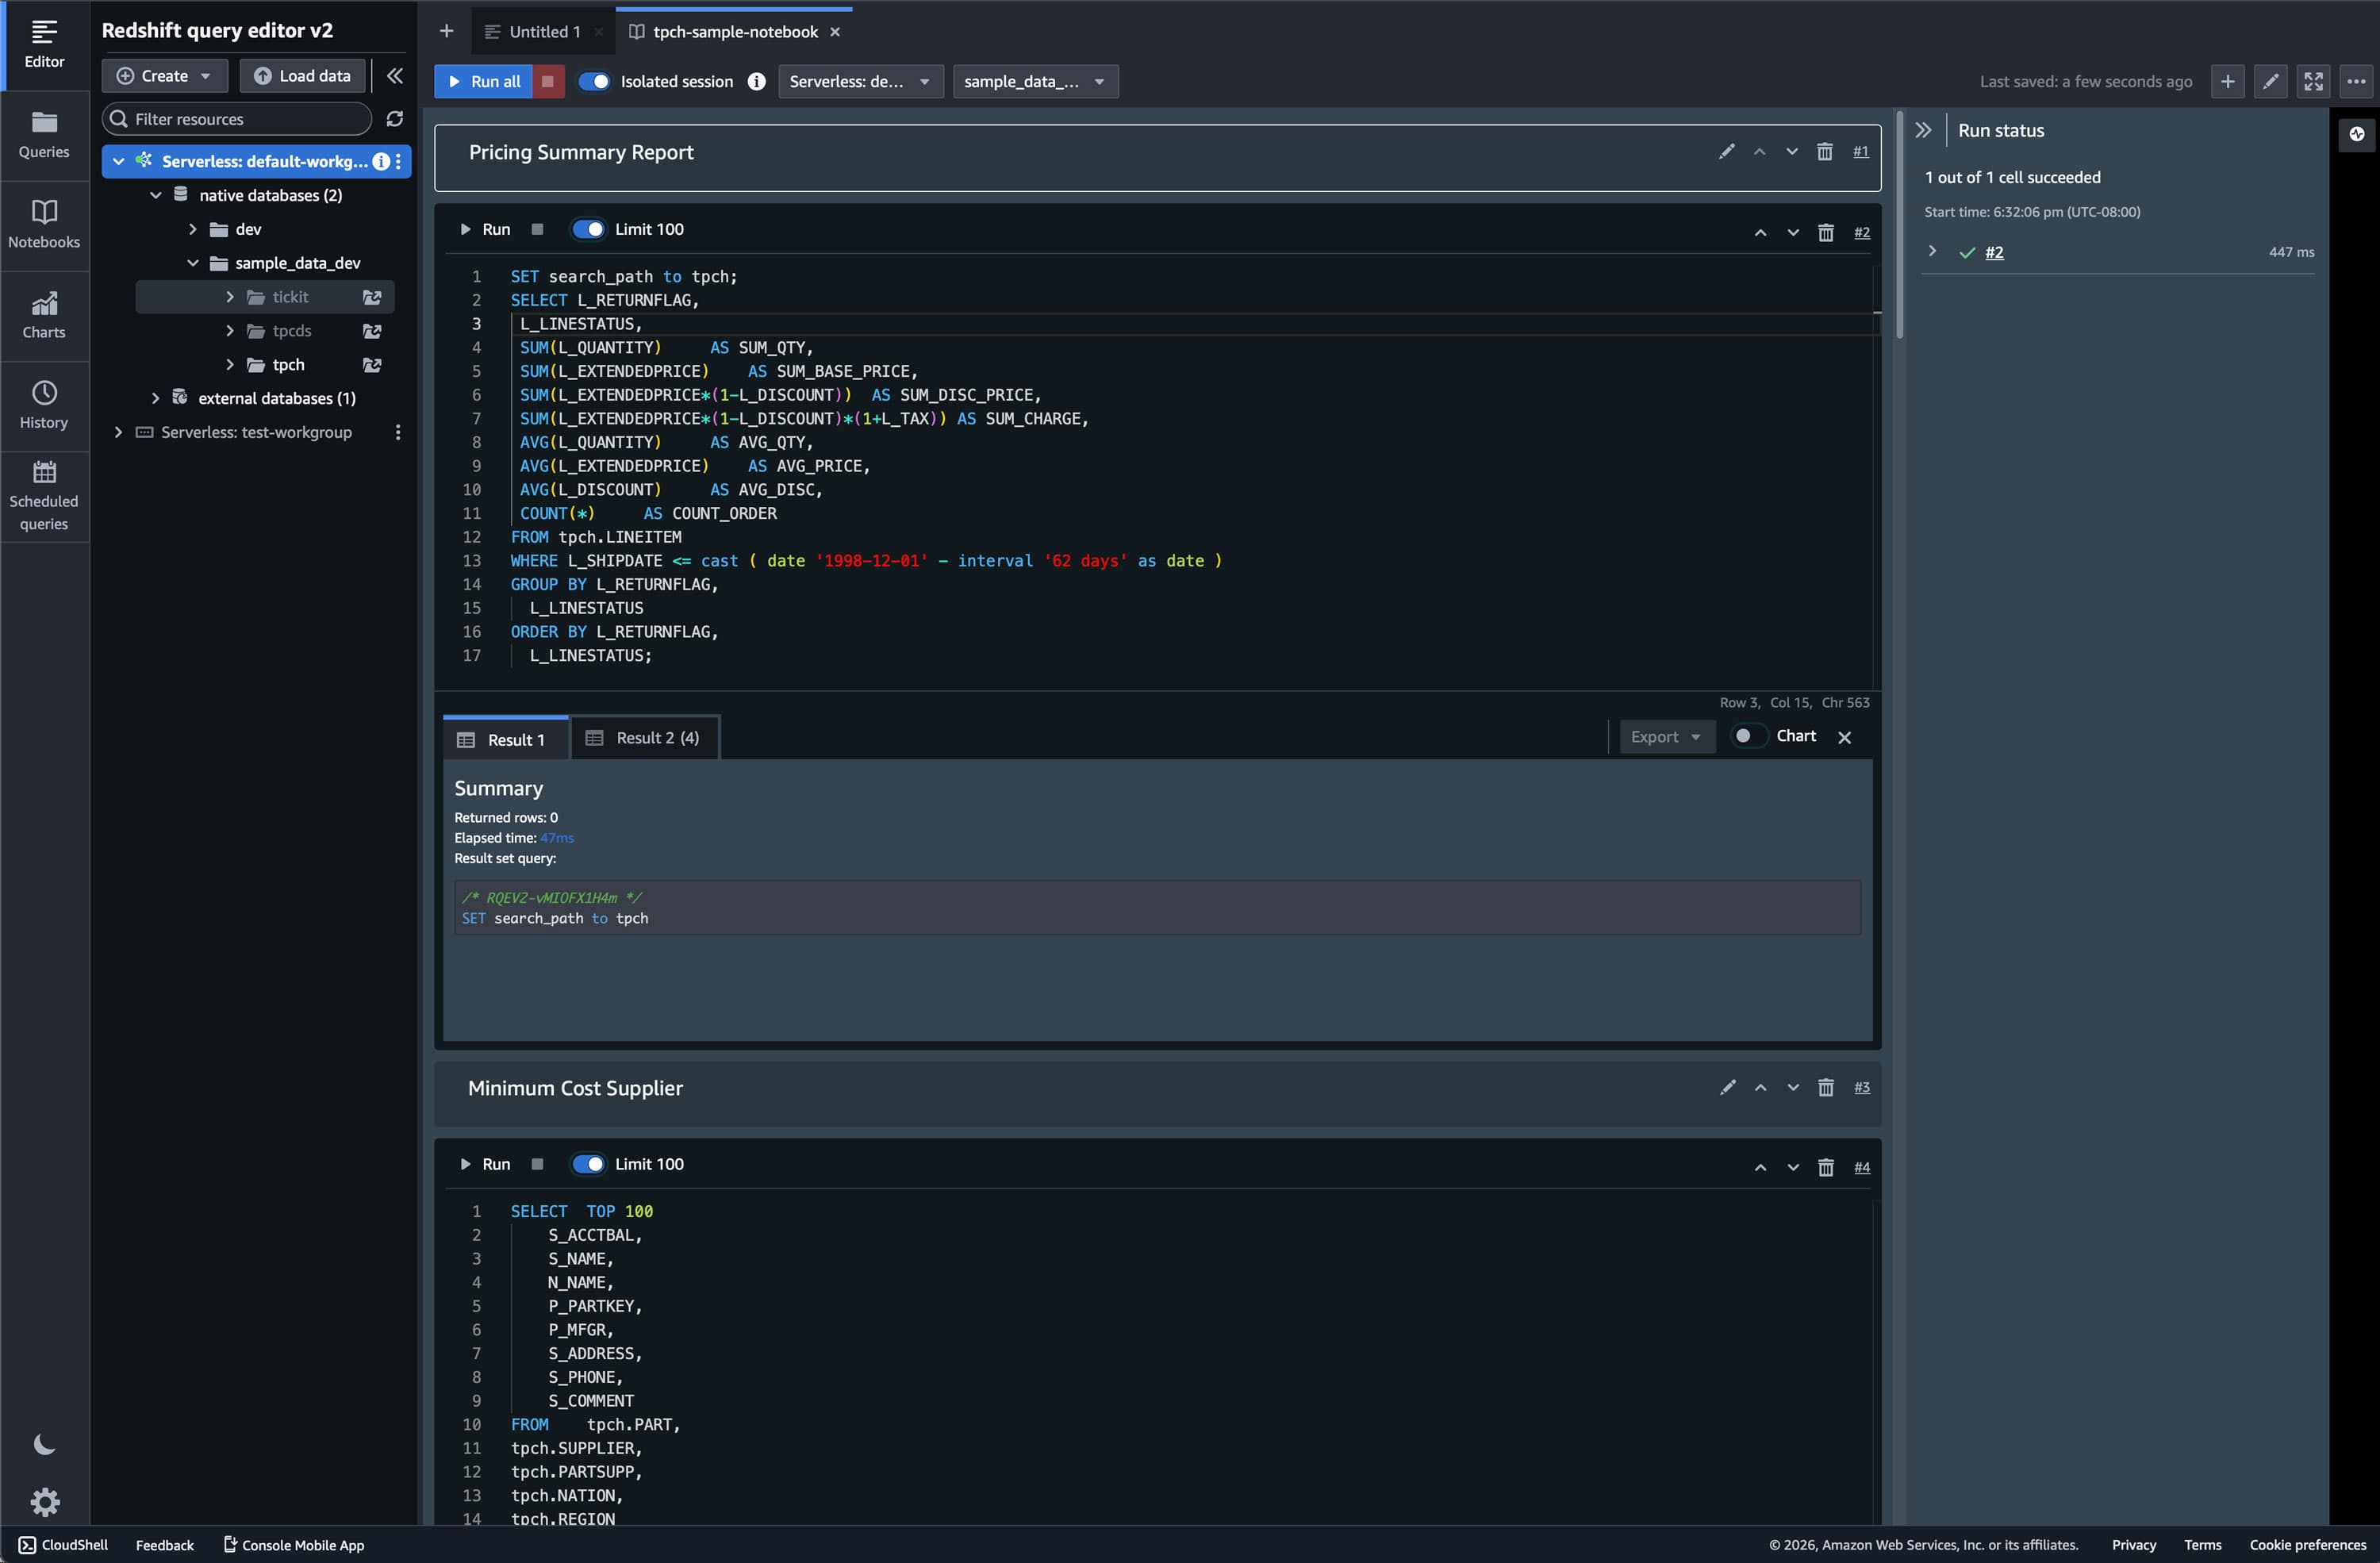View the query History panel
The image size is (2380, 1563).
(44, 404)
